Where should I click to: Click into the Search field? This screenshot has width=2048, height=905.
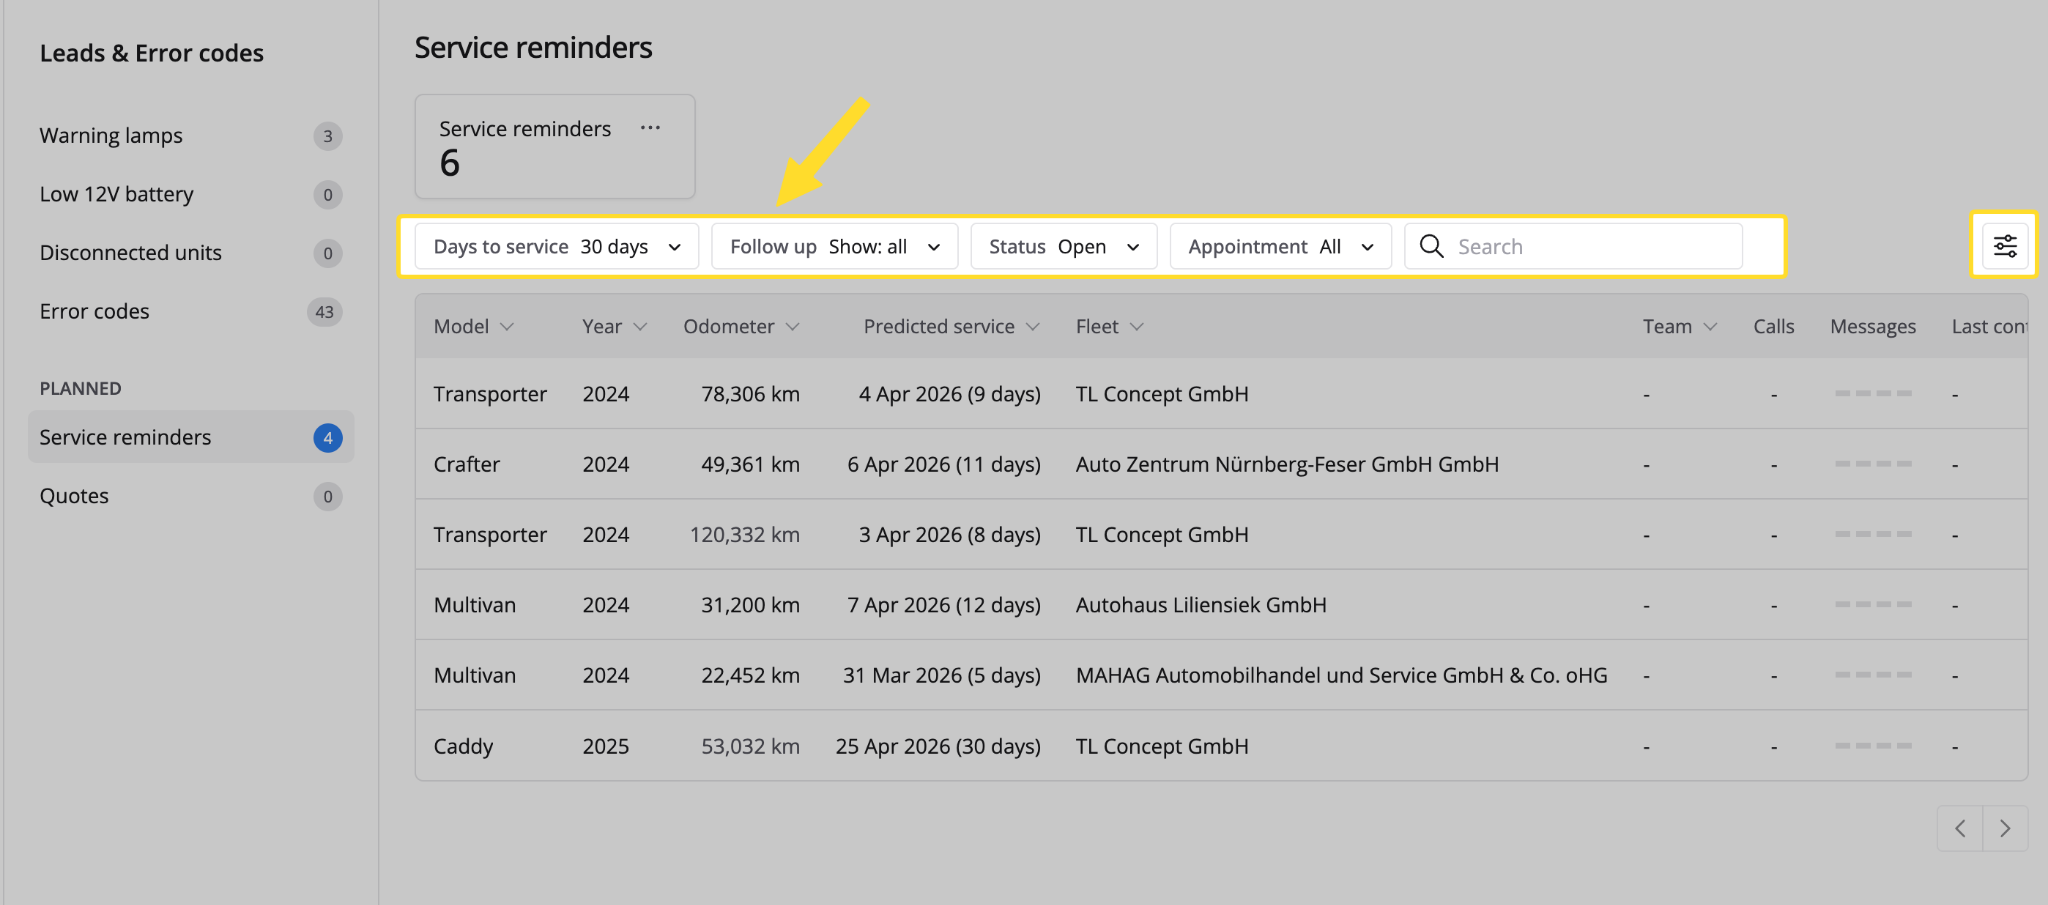point(1574,246)
